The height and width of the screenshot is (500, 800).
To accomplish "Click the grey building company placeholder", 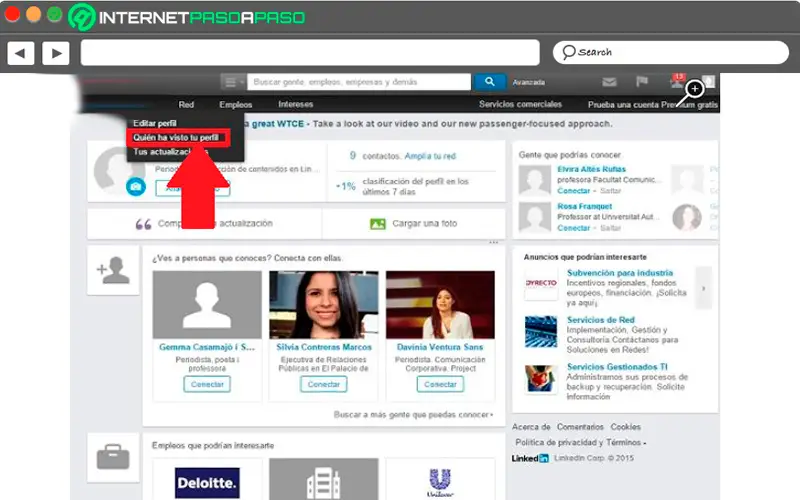I will click(323, 479).
